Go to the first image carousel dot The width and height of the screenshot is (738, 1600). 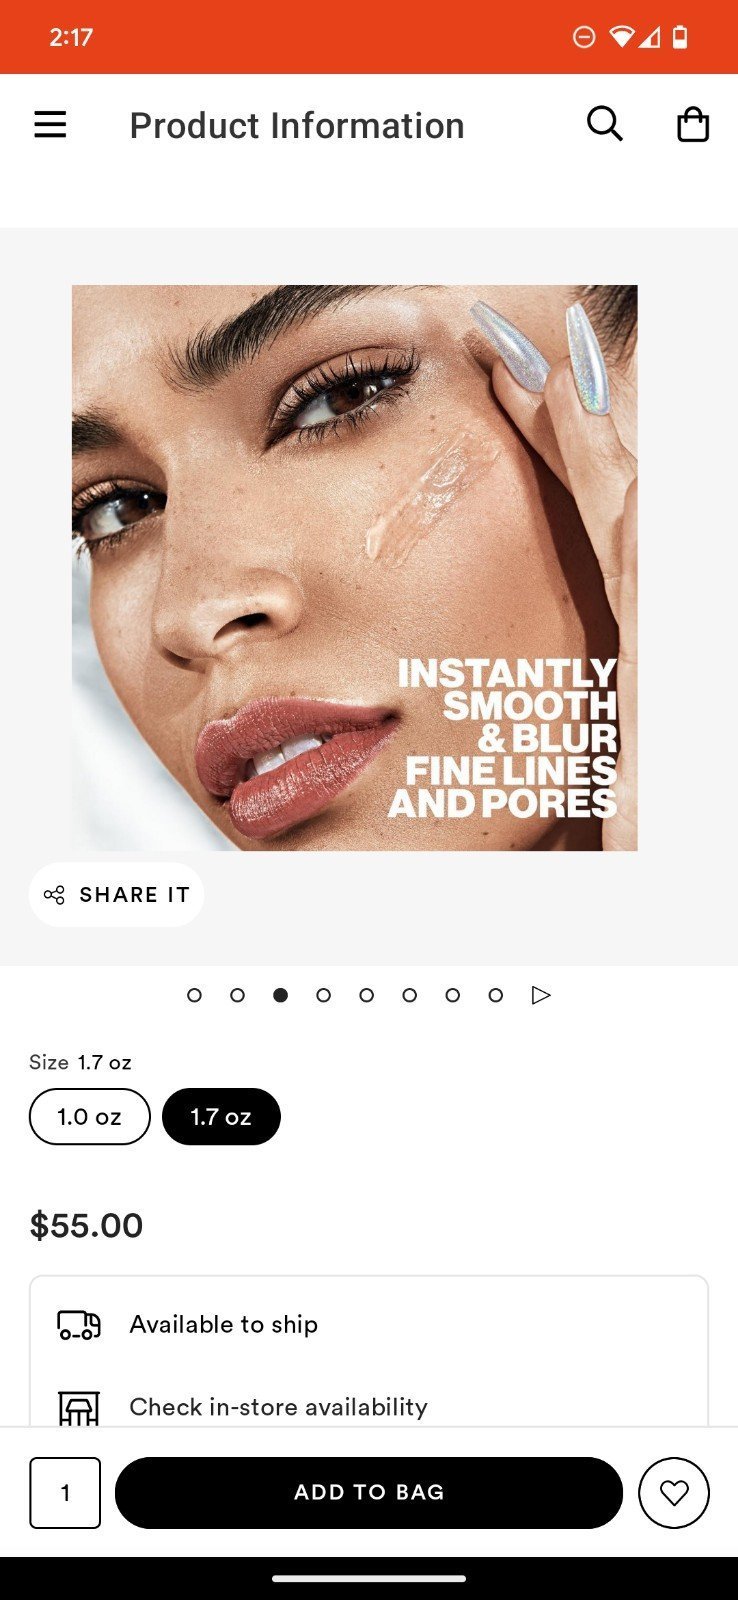click(194, 995)
